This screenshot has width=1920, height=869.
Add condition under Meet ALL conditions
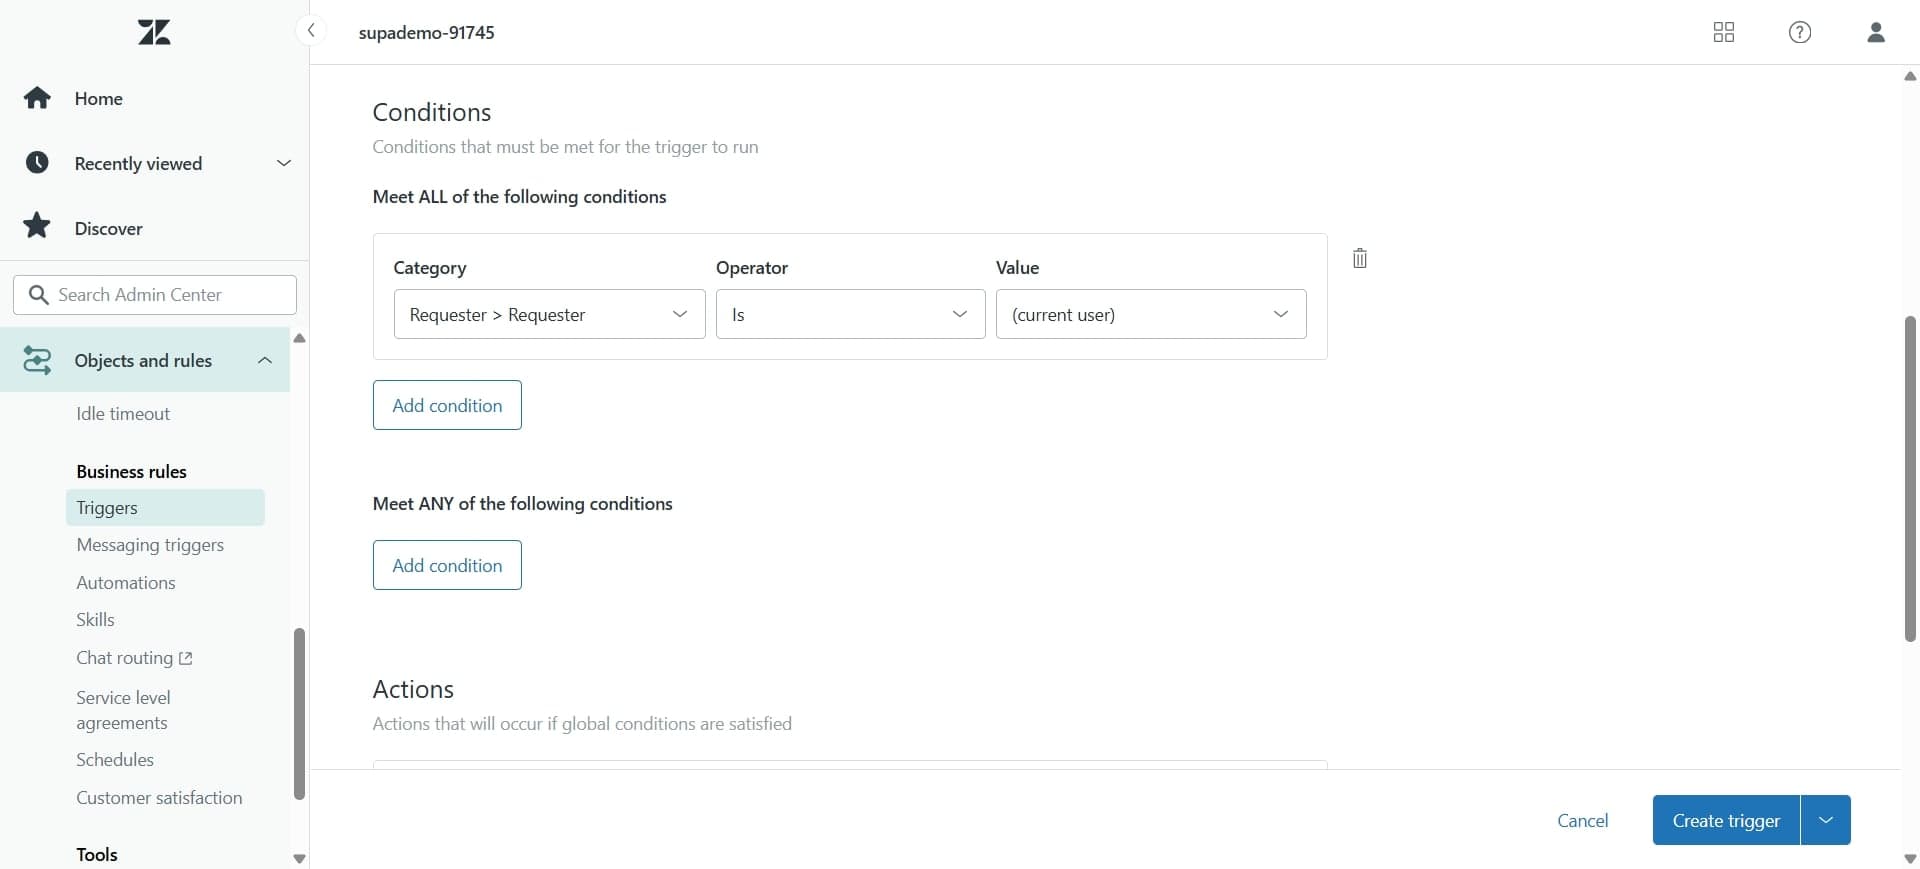pos(447,405)
